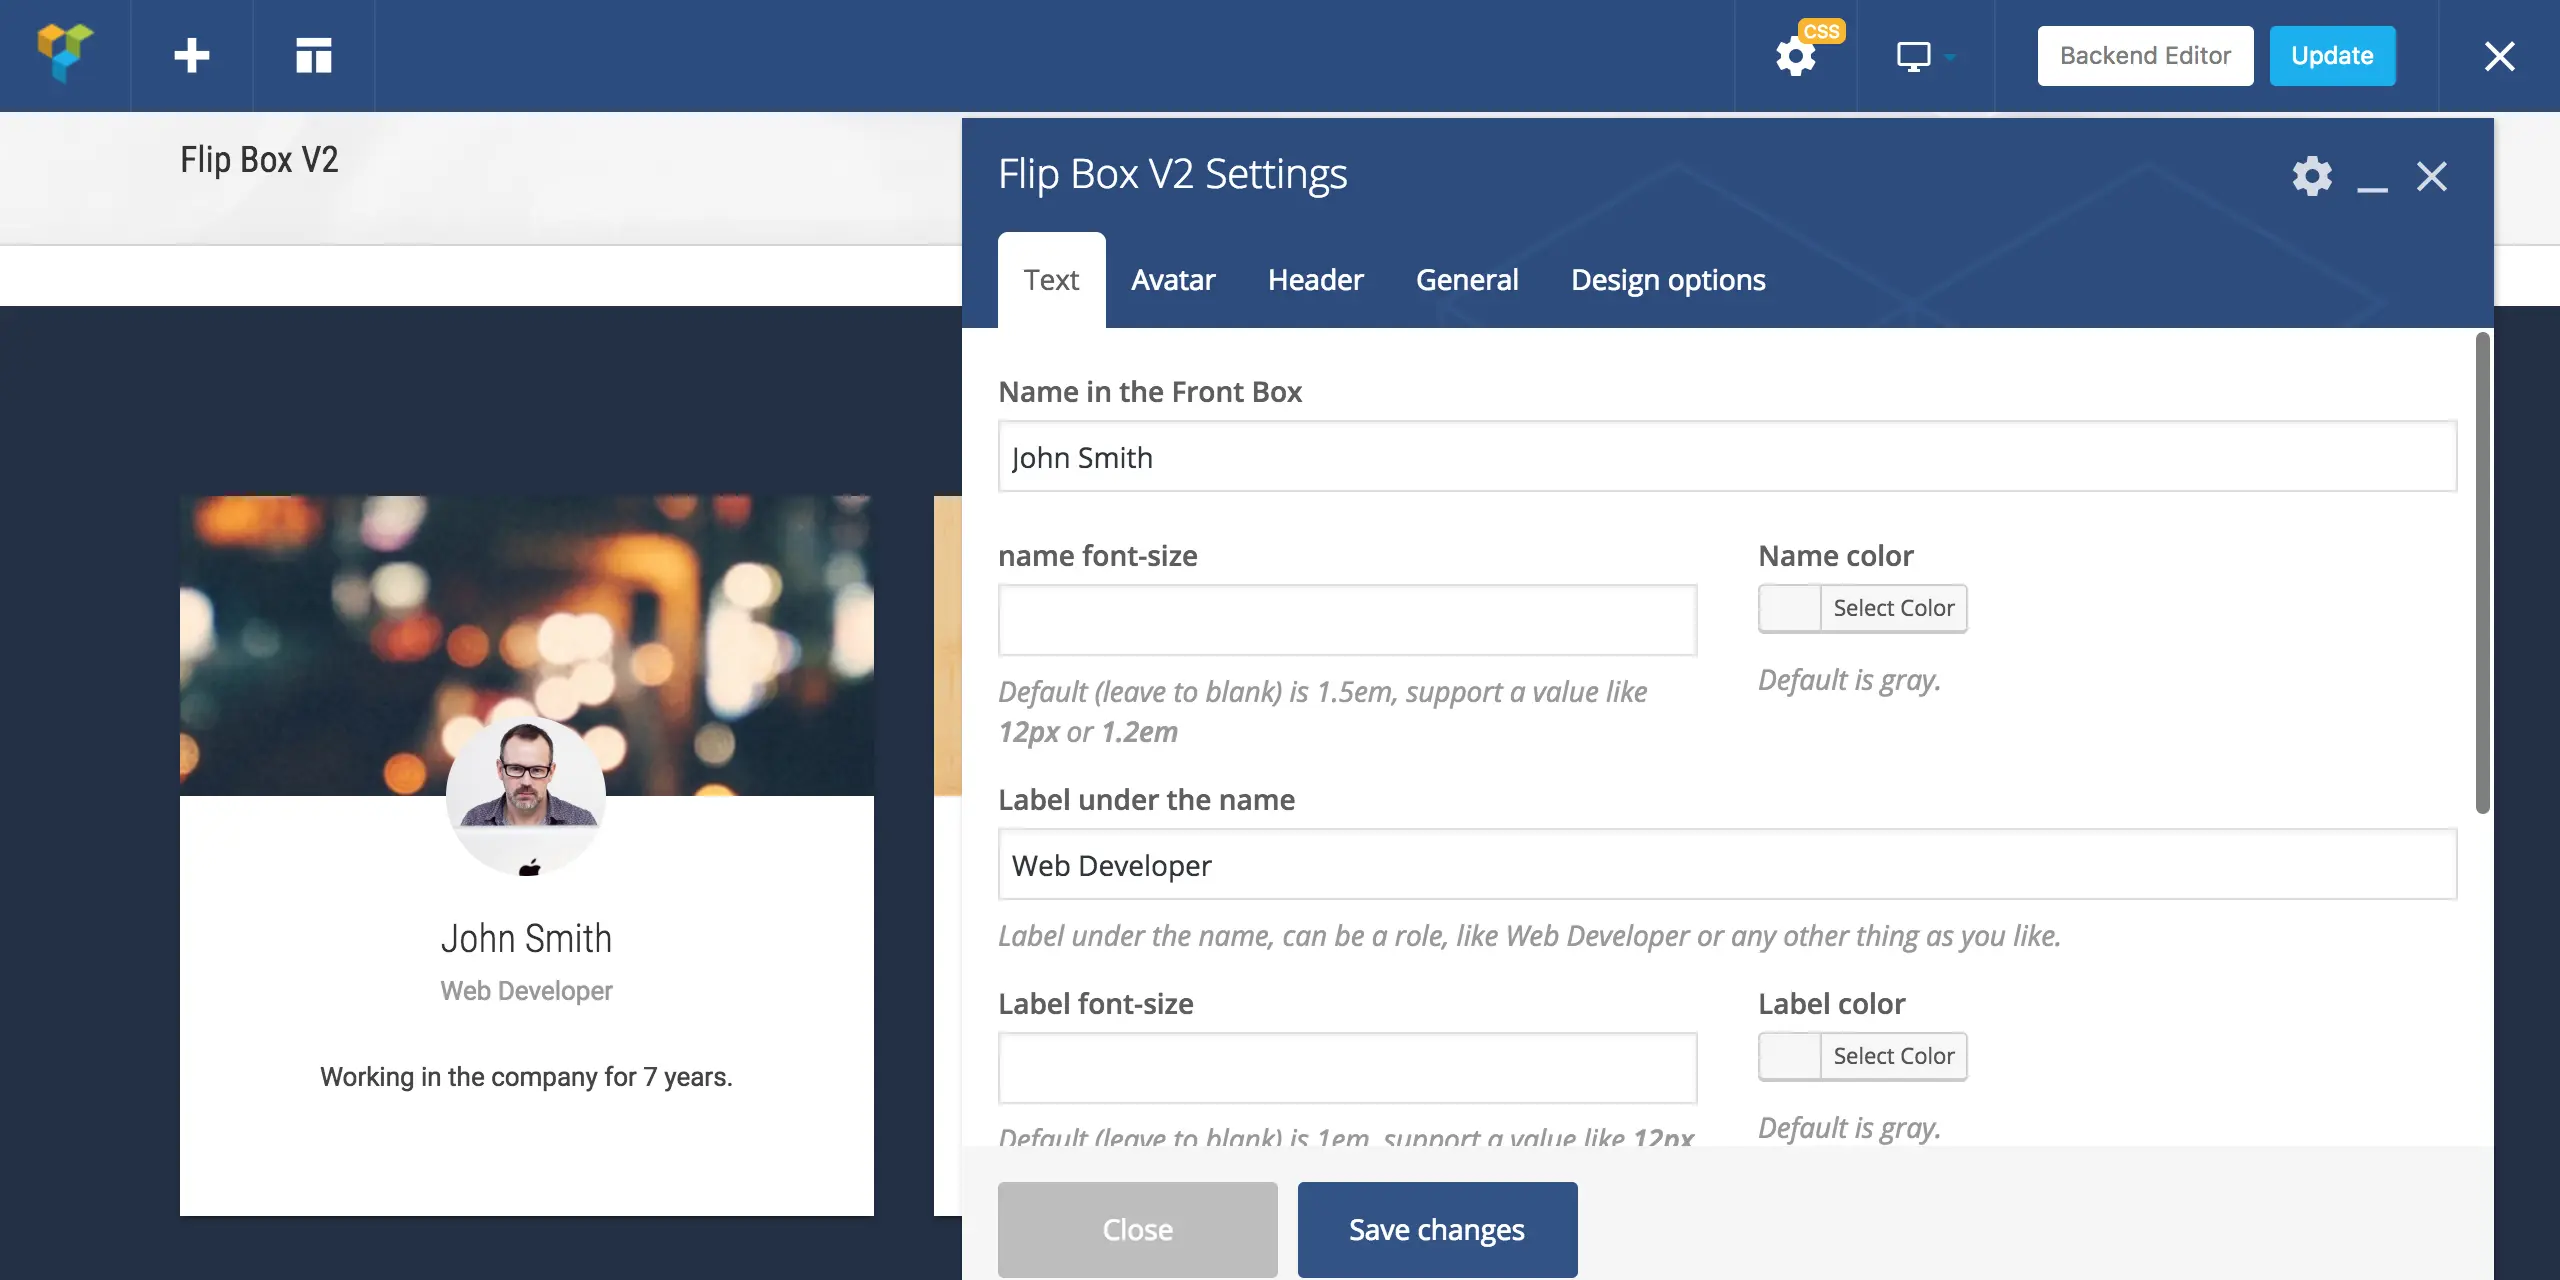The image size is (2560, 1280).
Task: Close the frontend editor with X icon
Action: (2499, 56)
